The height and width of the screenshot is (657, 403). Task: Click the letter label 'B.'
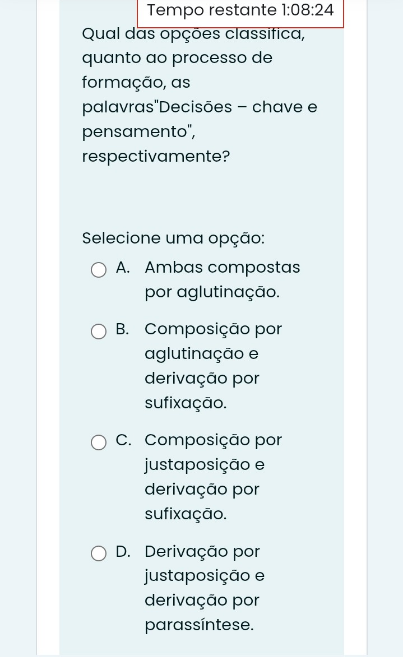(x=122, y=329)
